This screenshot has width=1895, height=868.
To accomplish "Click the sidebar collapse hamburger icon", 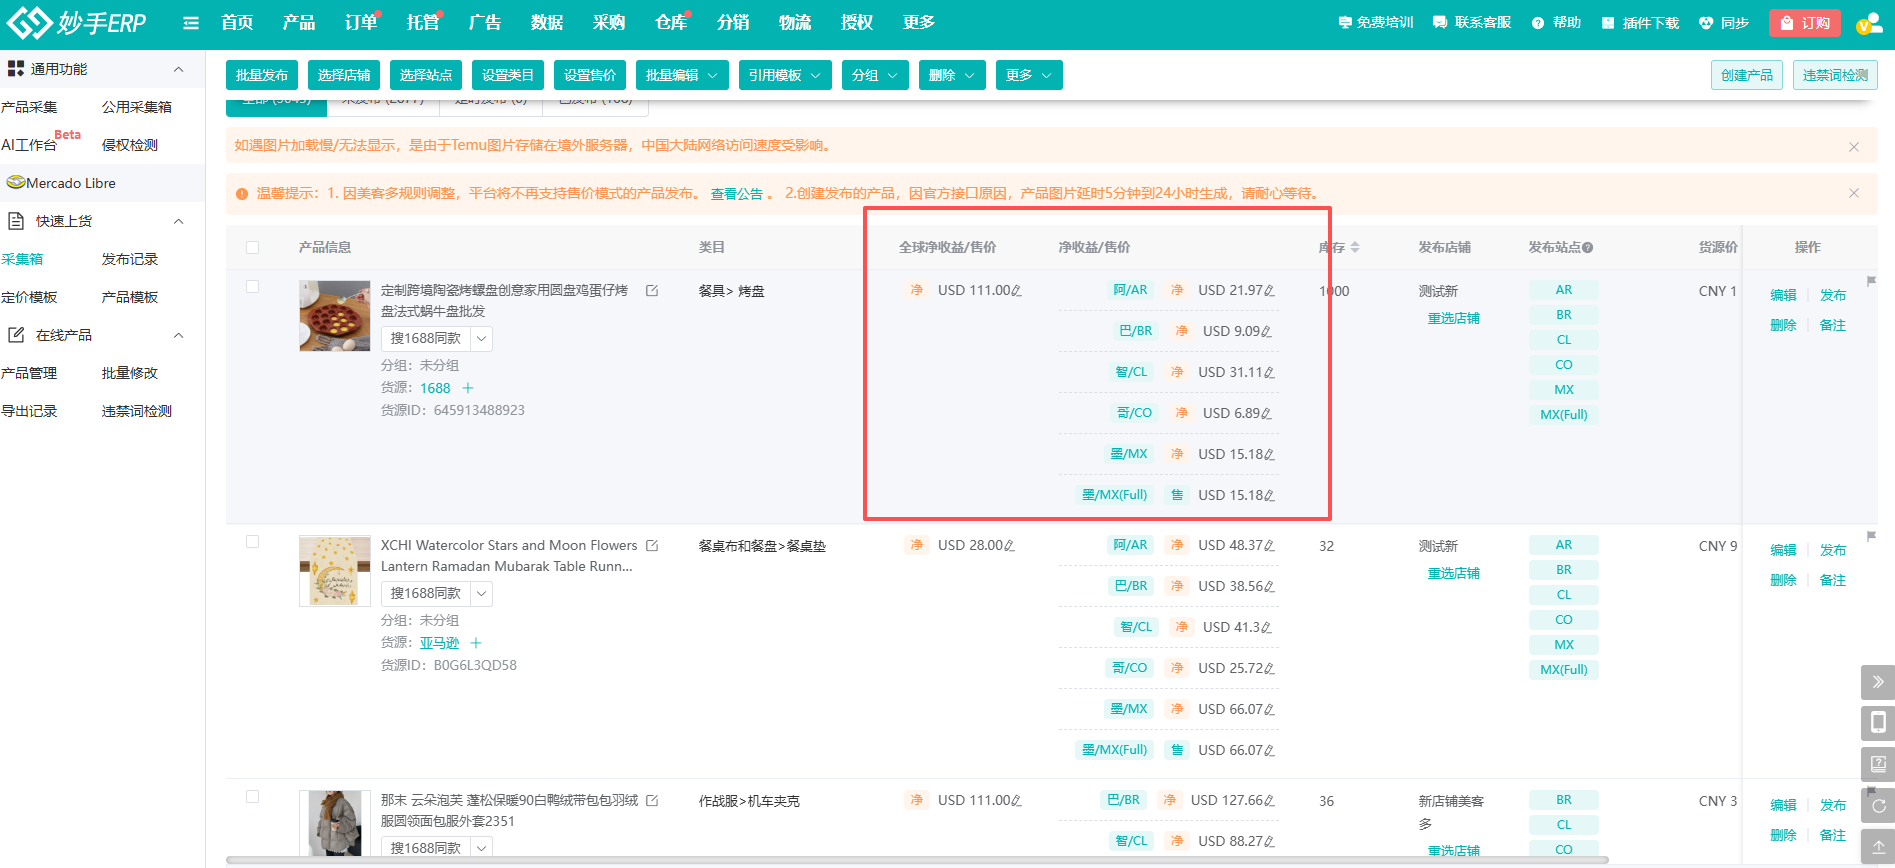I will coord(191,23).
